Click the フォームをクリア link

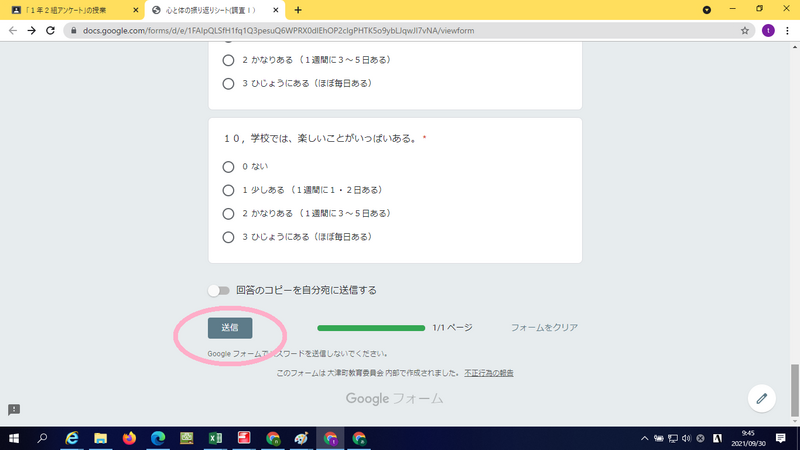pos(544,328)
